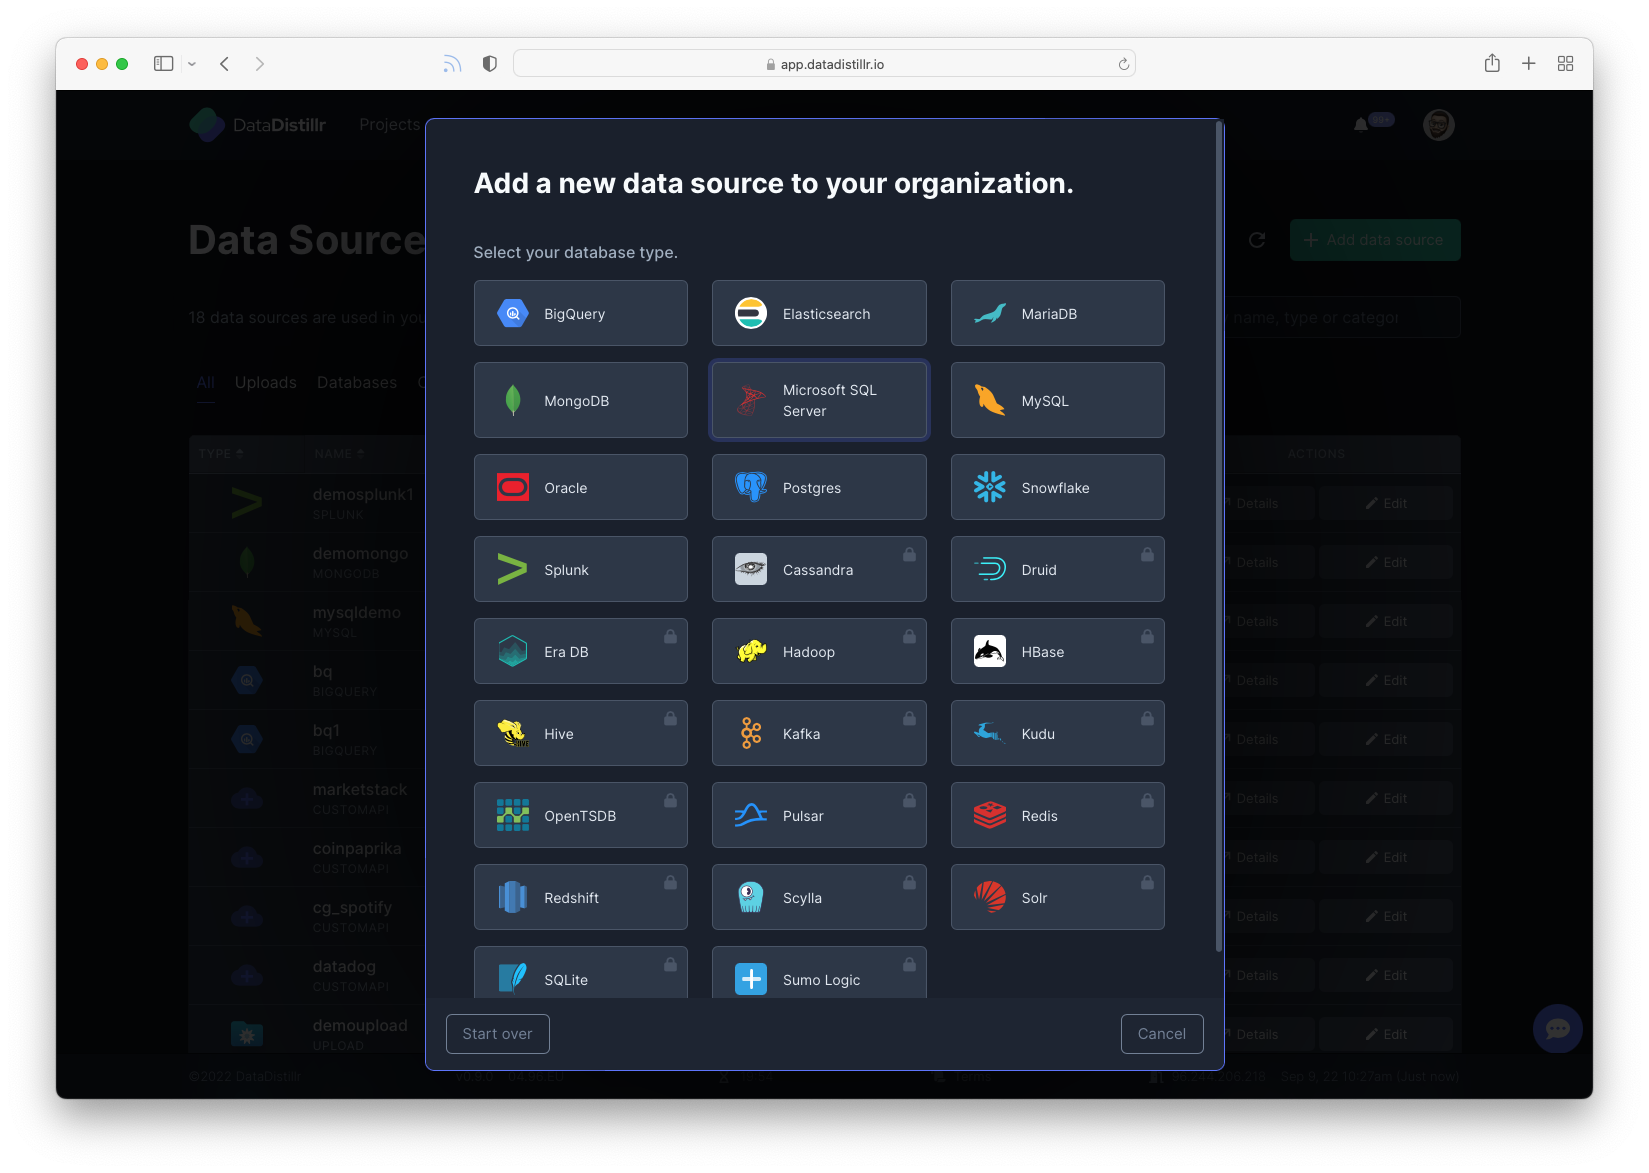
Task: Choose Solr data source card
Action: click(x=1057, y=897)
